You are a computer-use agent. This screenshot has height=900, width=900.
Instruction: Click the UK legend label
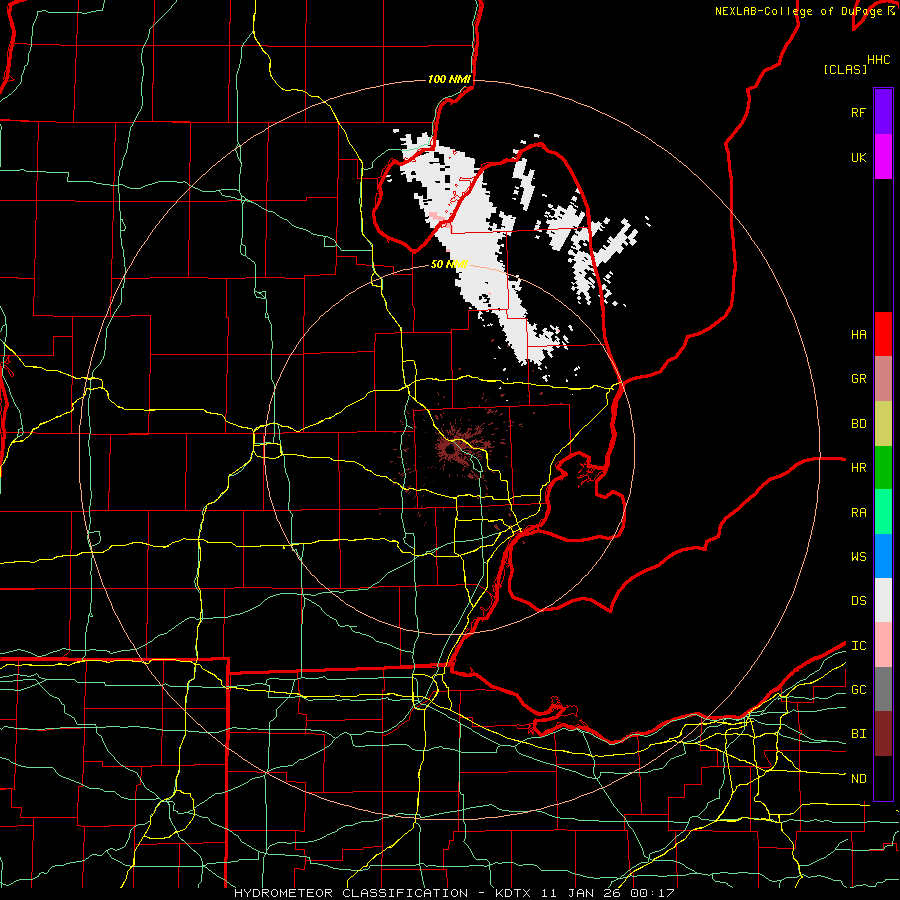pyautogui.click(x=858, y=157)
